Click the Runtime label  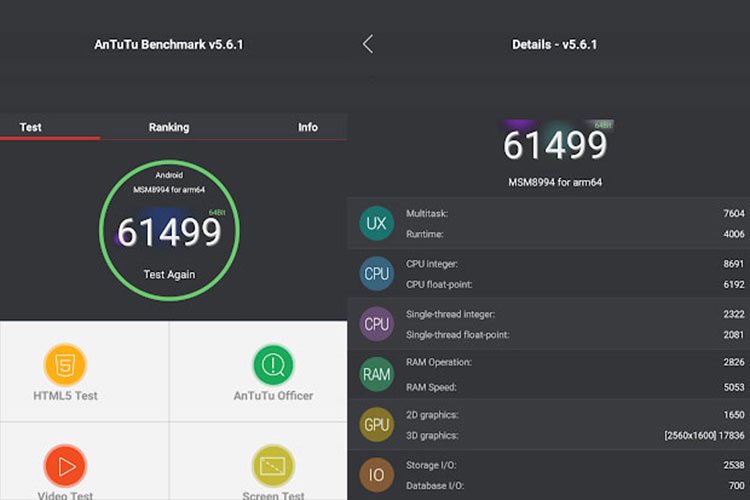click(424, 234)
